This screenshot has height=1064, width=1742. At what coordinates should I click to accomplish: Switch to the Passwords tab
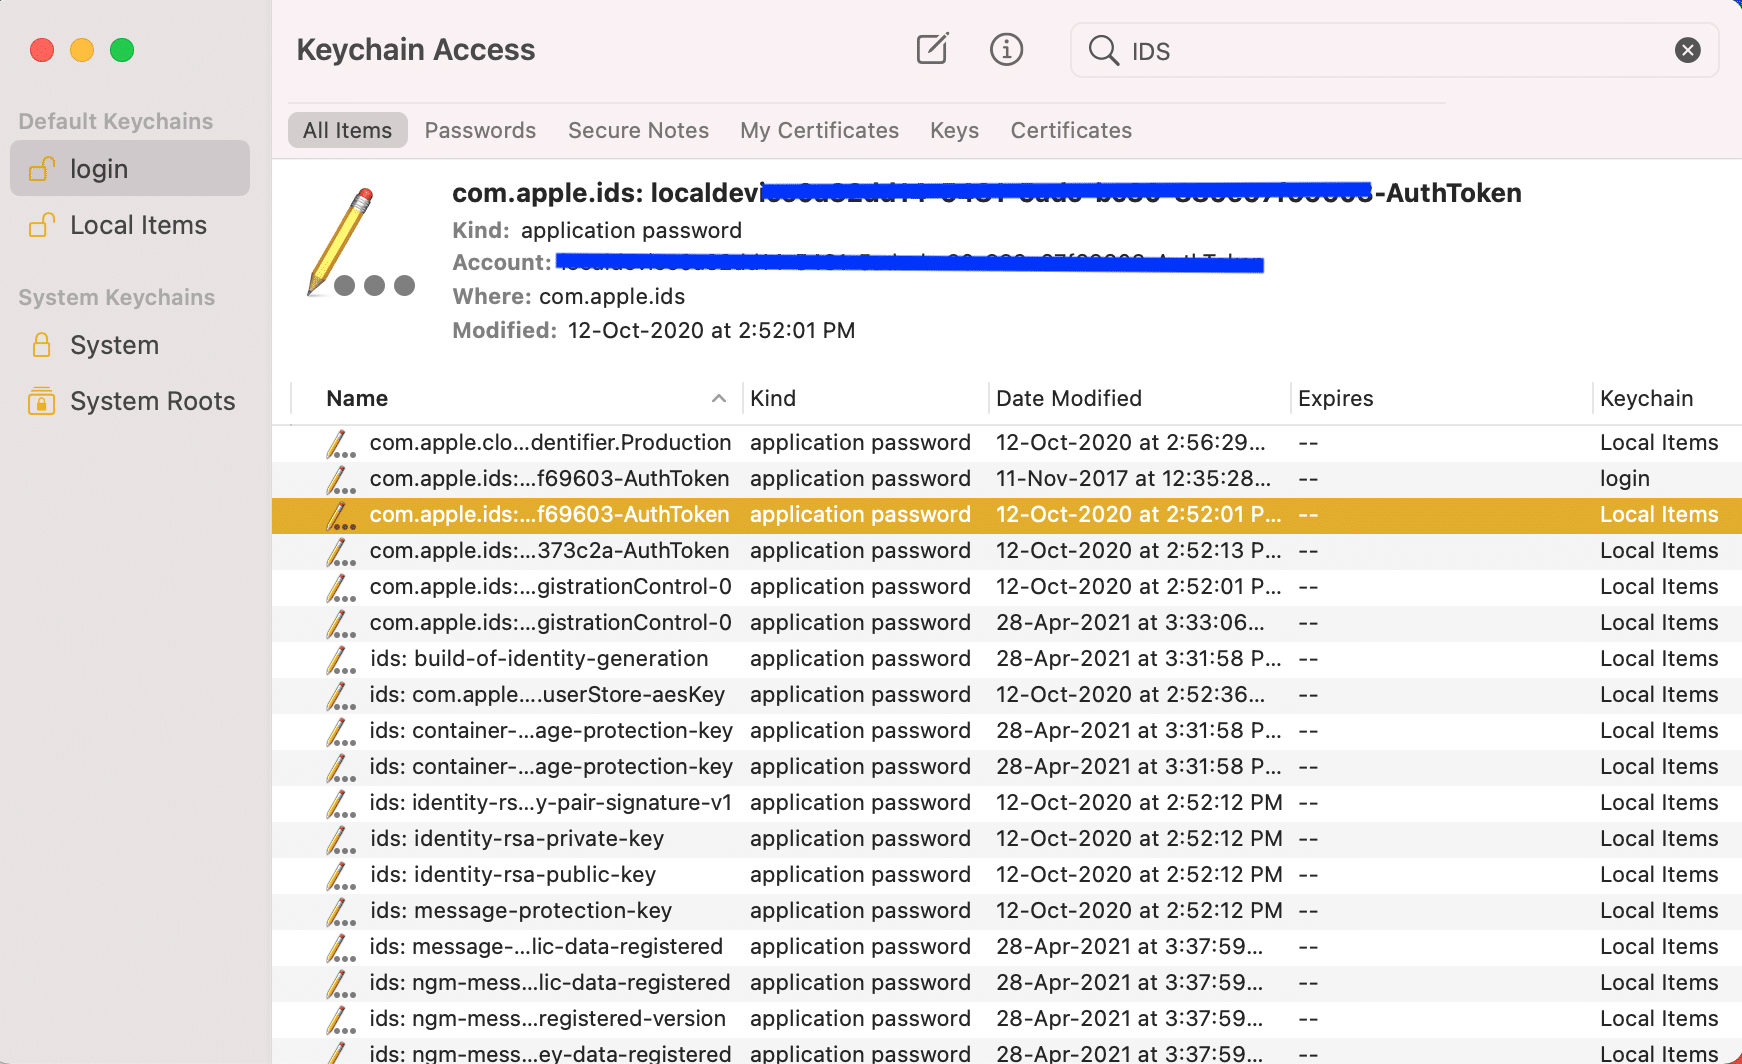click(480, 130)
